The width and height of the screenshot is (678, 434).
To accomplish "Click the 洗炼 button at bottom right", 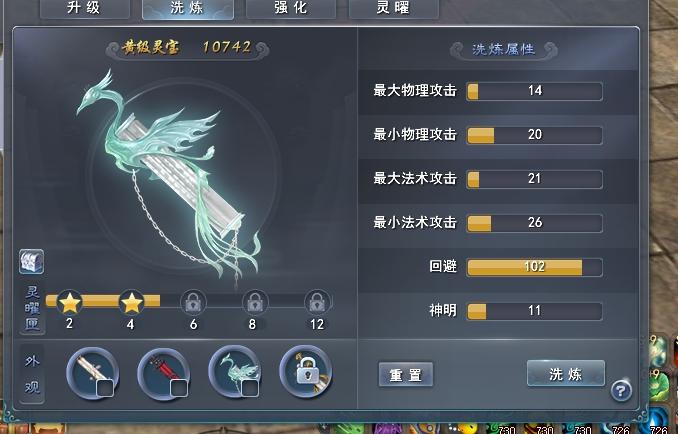I will pos(566,373).
